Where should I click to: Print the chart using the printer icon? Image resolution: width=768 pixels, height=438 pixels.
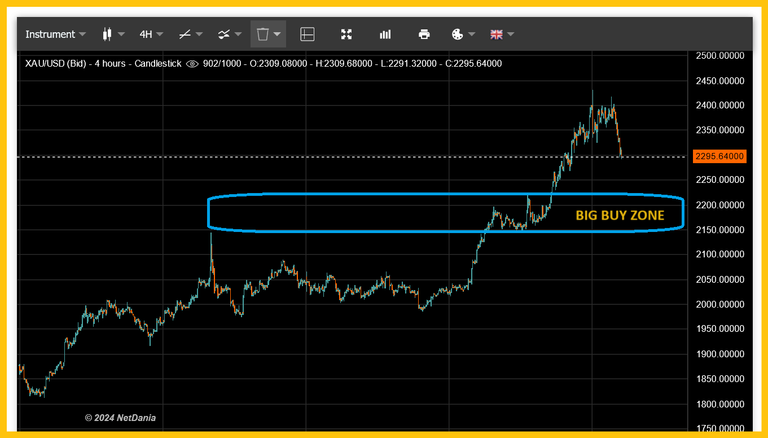coord(424,34)
